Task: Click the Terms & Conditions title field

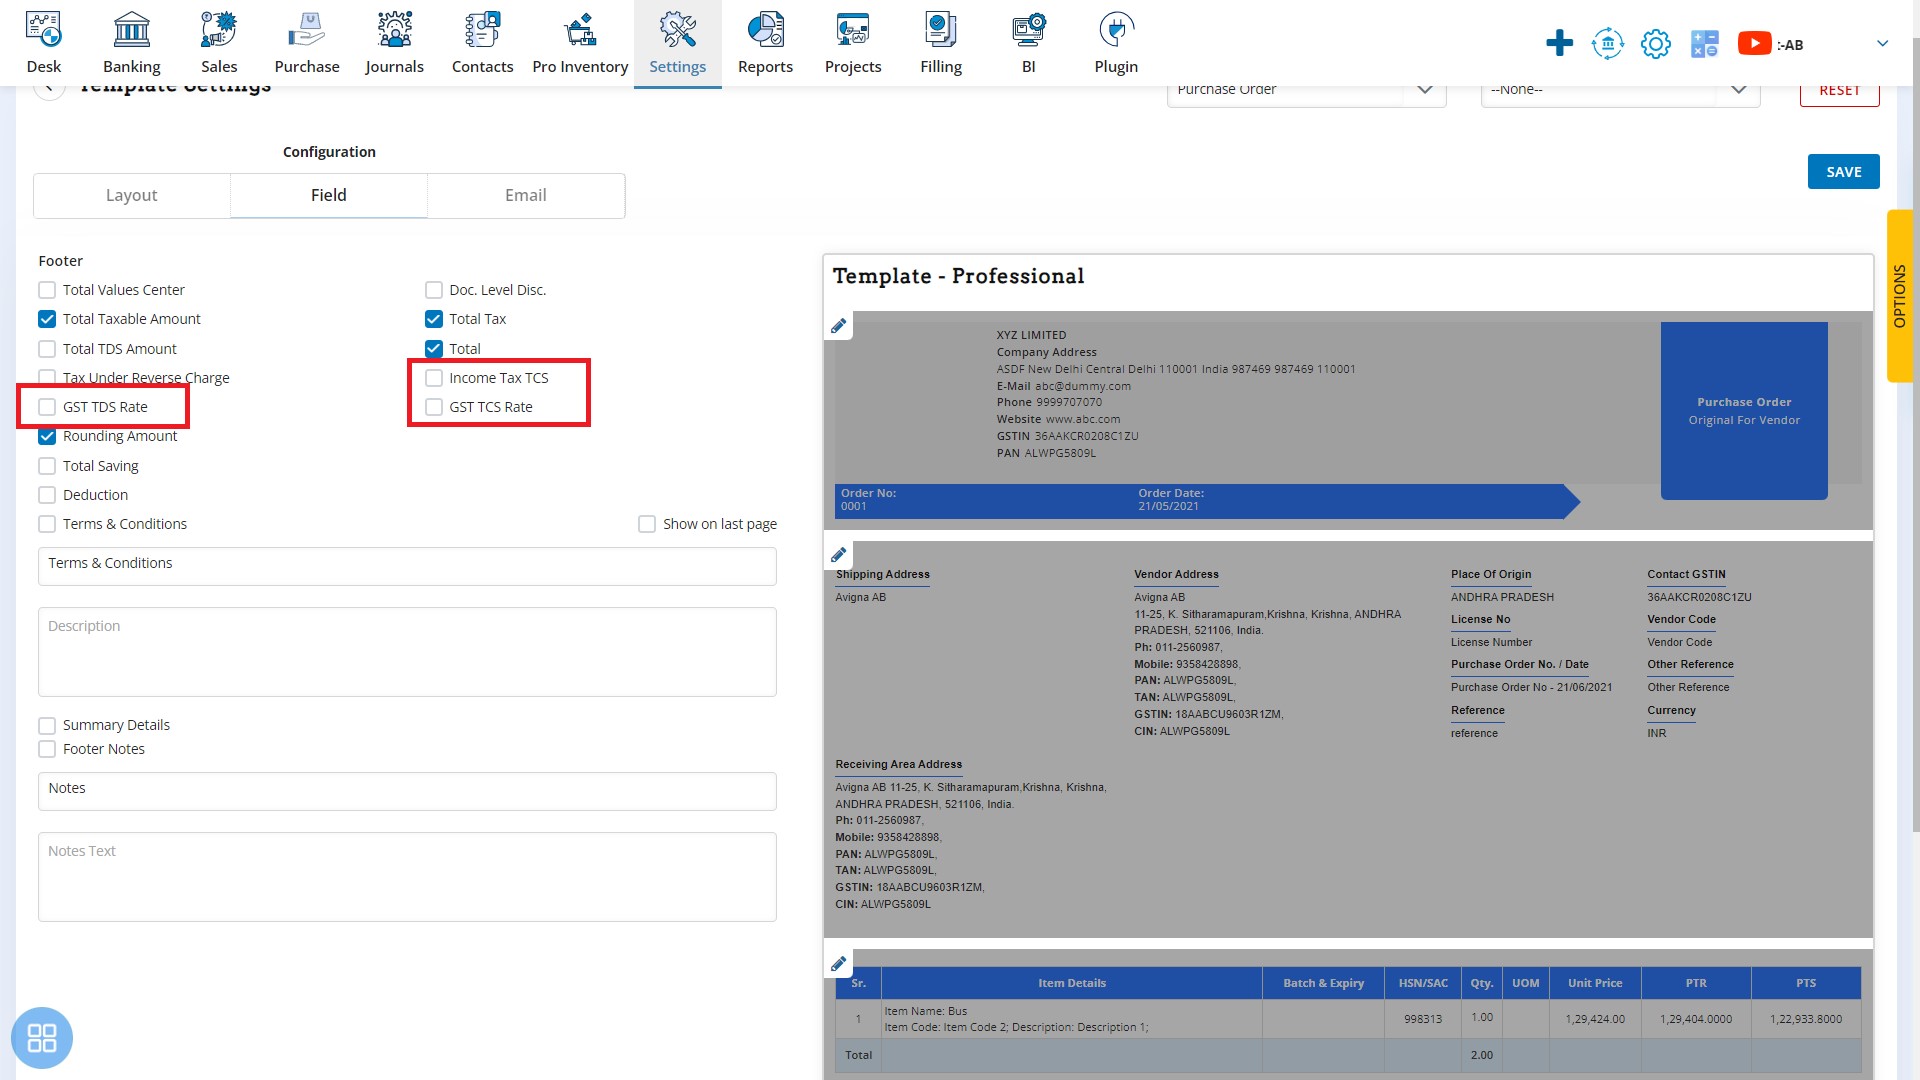Action: [407, 566]
